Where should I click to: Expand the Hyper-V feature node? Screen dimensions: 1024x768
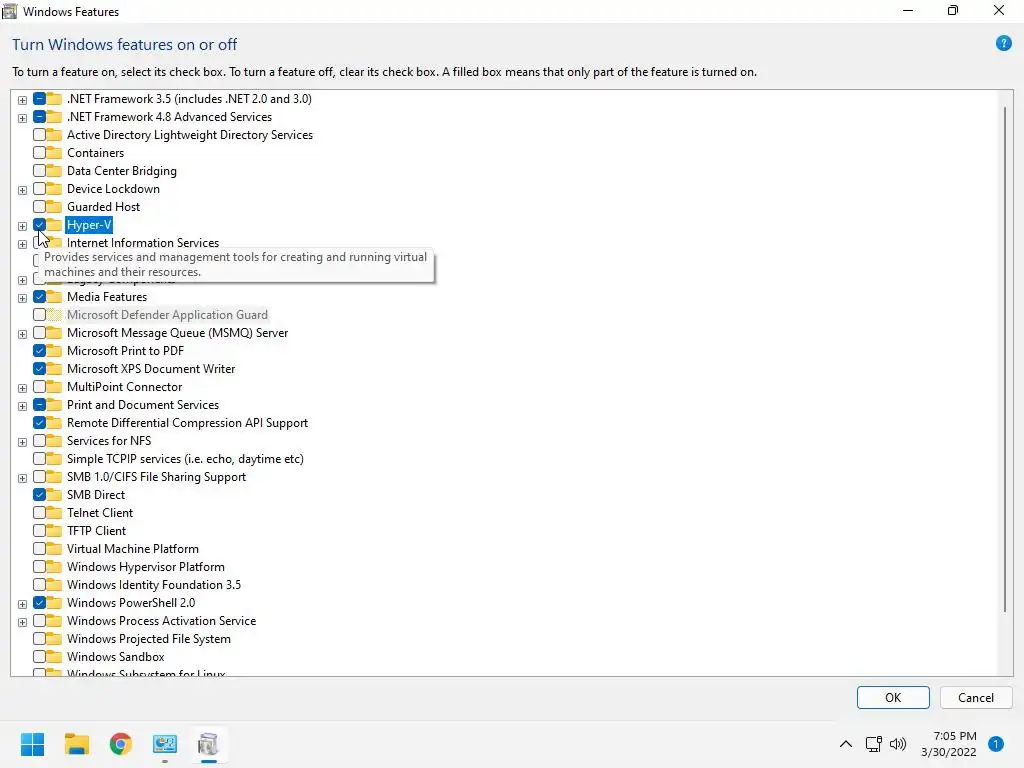[x=22, y=226]
